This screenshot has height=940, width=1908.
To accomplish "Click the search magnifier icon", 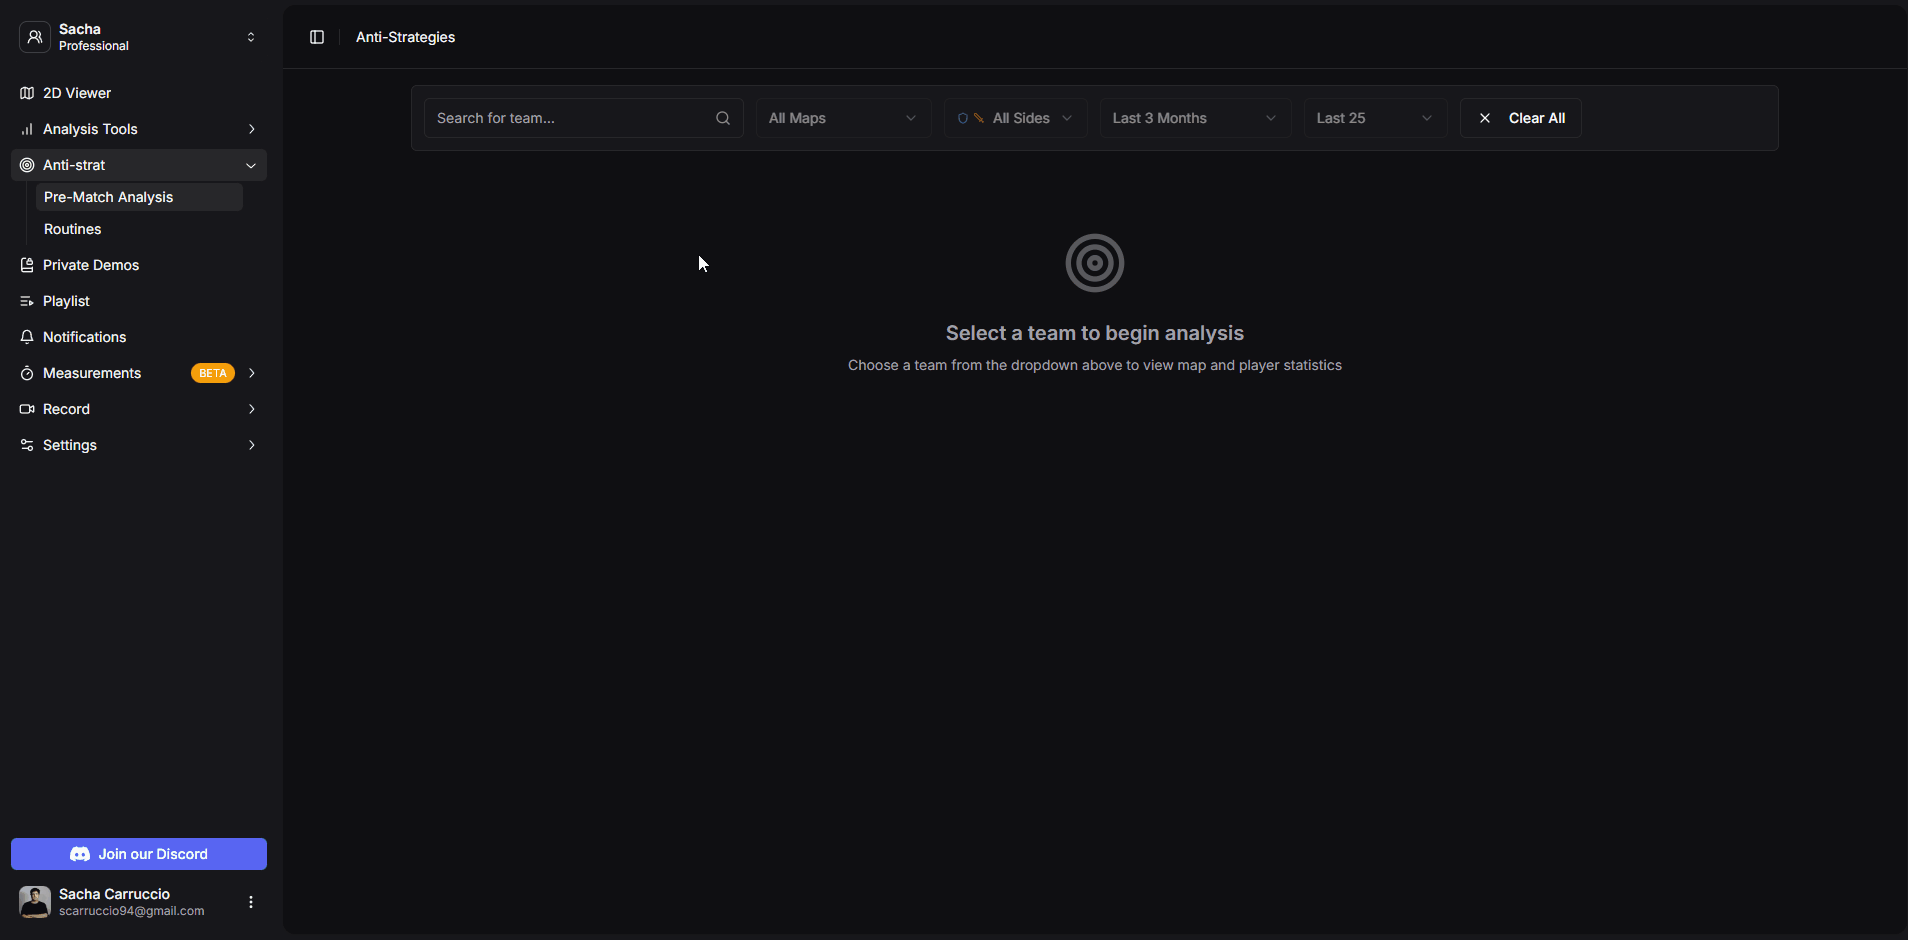I will pyautogui.click(x=722, y=118).
